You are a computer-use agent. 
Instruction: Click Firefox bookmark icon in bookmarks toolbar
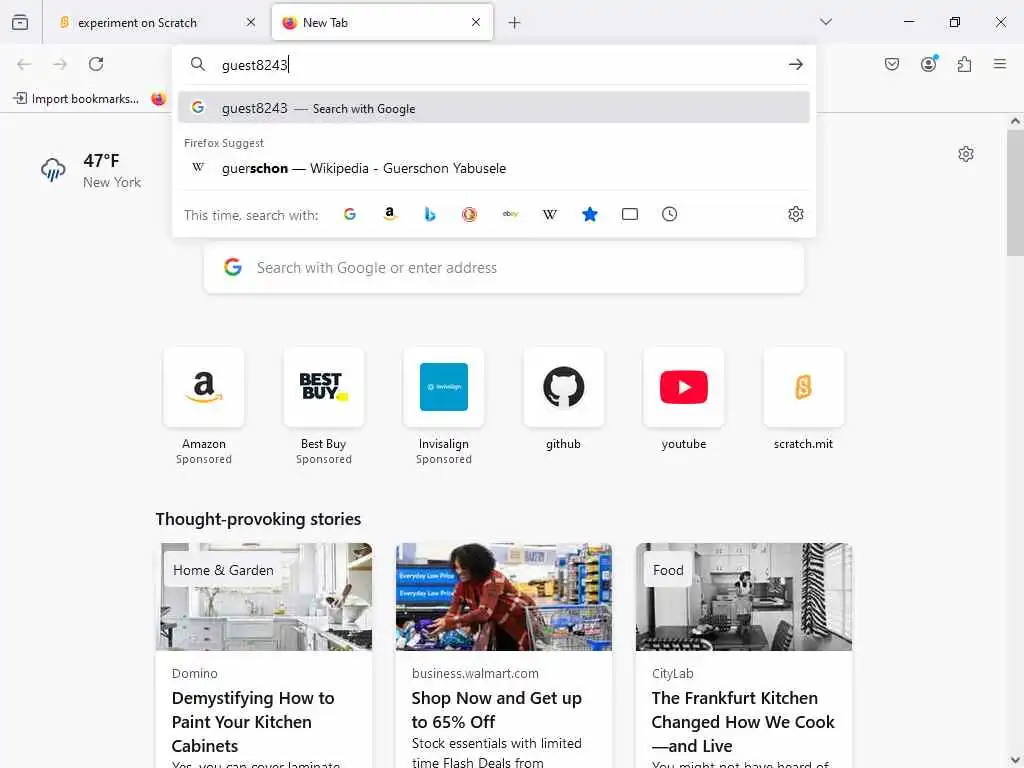158,99
